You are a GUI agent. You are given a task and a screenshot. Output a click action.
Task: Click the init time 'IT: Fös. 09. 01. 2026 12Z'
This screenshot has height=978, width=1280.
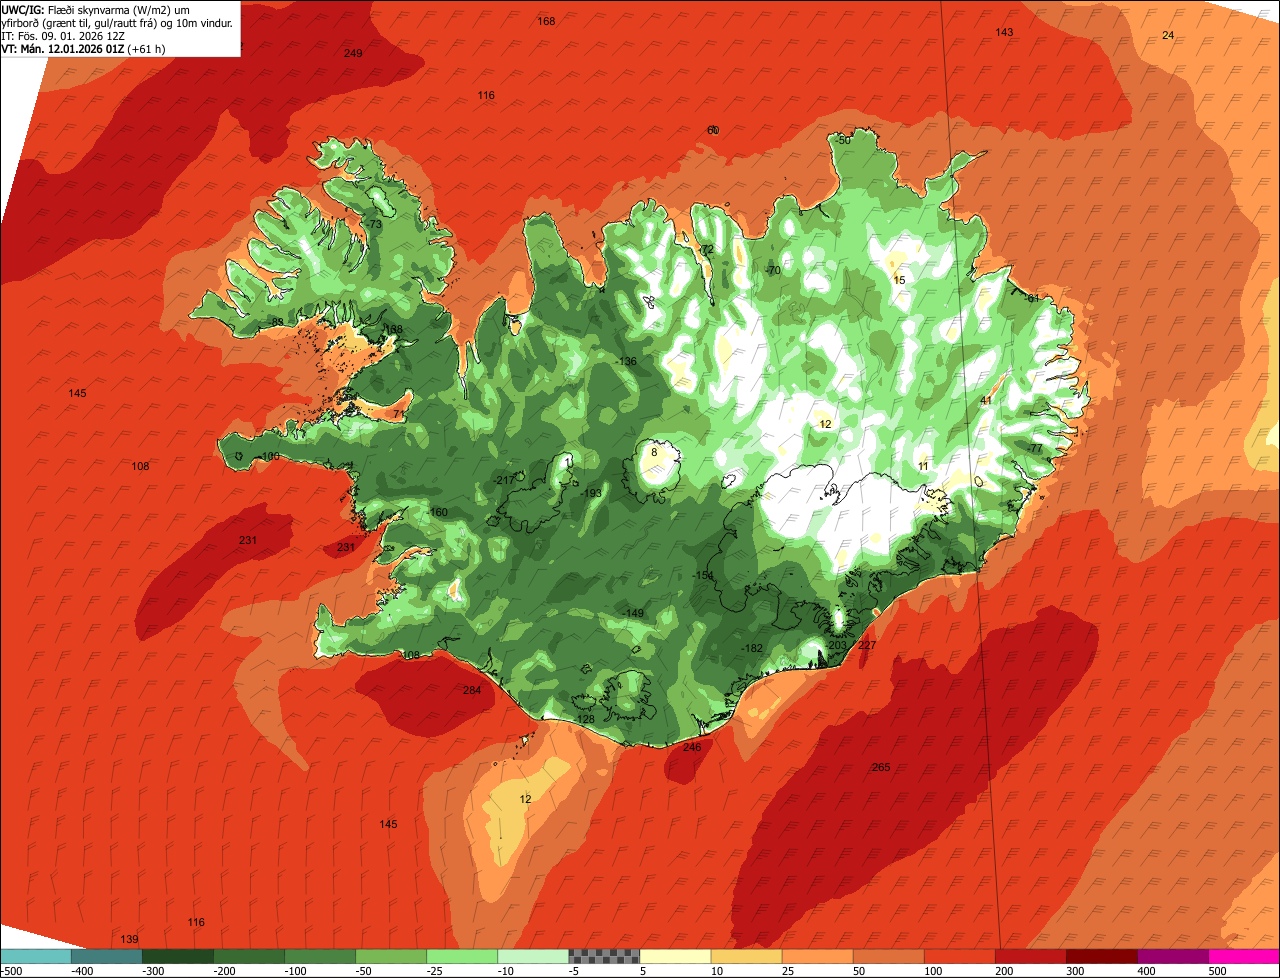(x=63, y=35)
